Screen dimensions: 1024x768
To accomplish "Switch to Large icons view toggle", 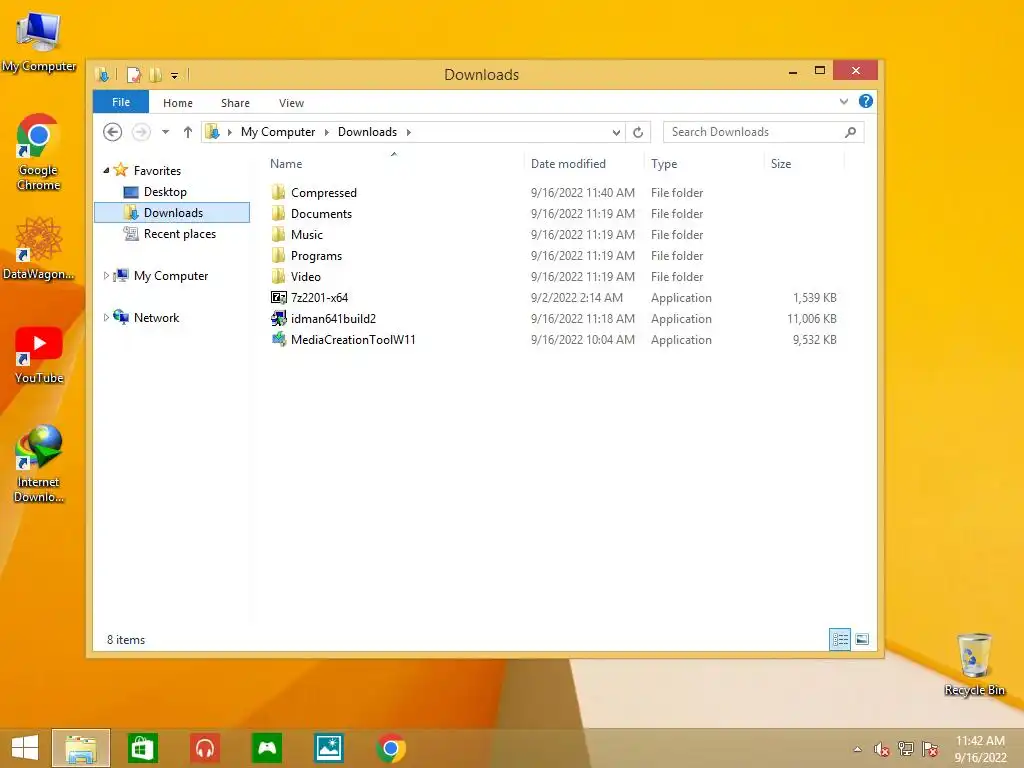I will point(862,639).
